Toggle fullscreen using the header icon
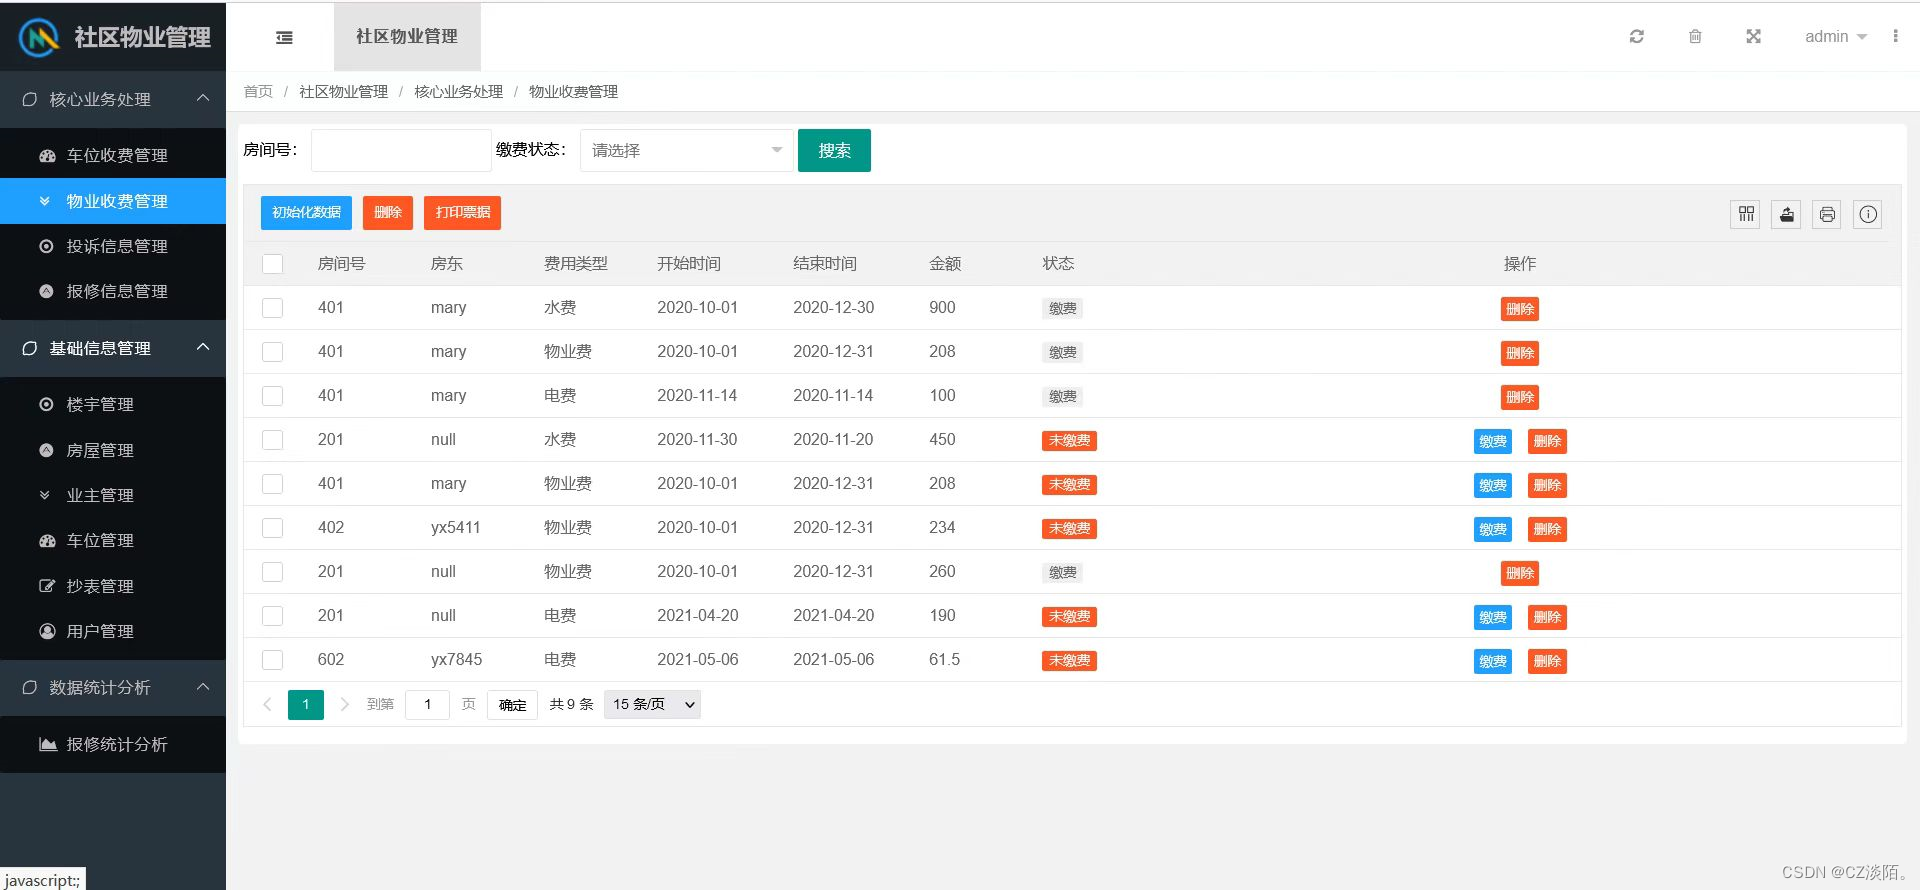Image resolution: width=1920 pixels, height=890 pixels. coord(1753,37)
